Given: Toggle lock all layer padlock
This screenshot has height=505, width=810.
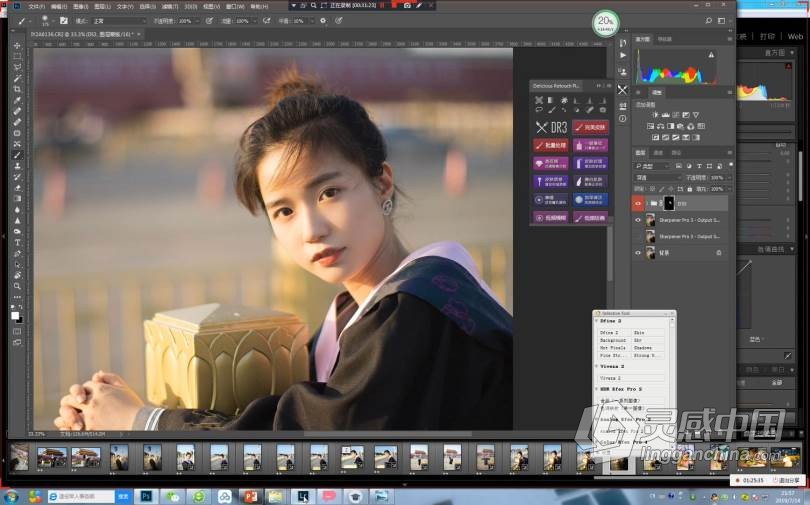Looking at the screenshot, I should [x=690, y=190].
